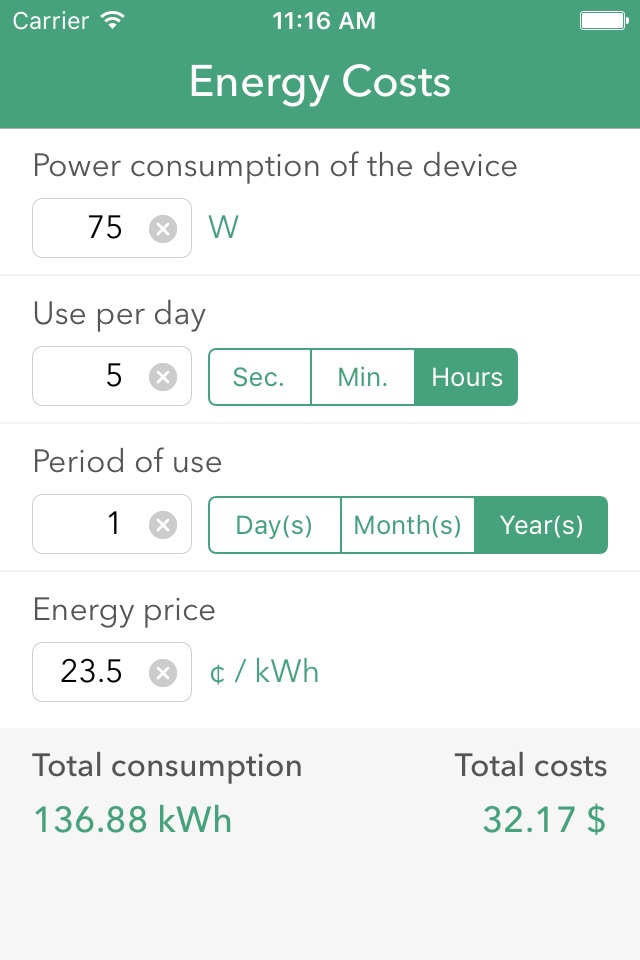Tap the 32.17 $ total costs value
640x960 pixels.
pos(544,819)
